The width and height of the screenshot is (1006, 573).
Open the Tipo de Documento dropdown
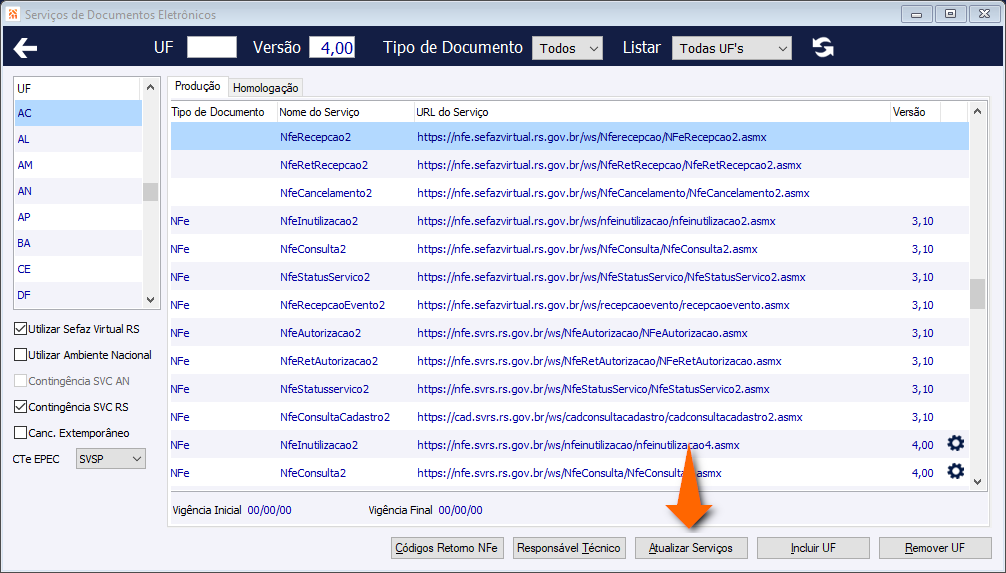[x=567, y=48]
